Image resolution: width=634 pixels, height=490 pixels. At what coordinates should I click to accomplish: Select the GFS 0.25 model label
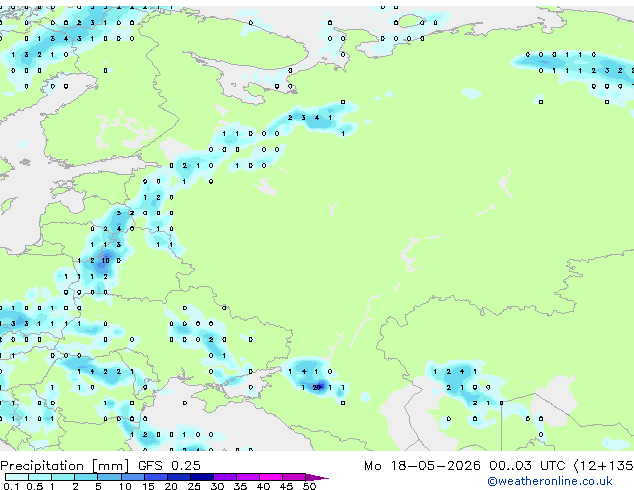(169, 466)
